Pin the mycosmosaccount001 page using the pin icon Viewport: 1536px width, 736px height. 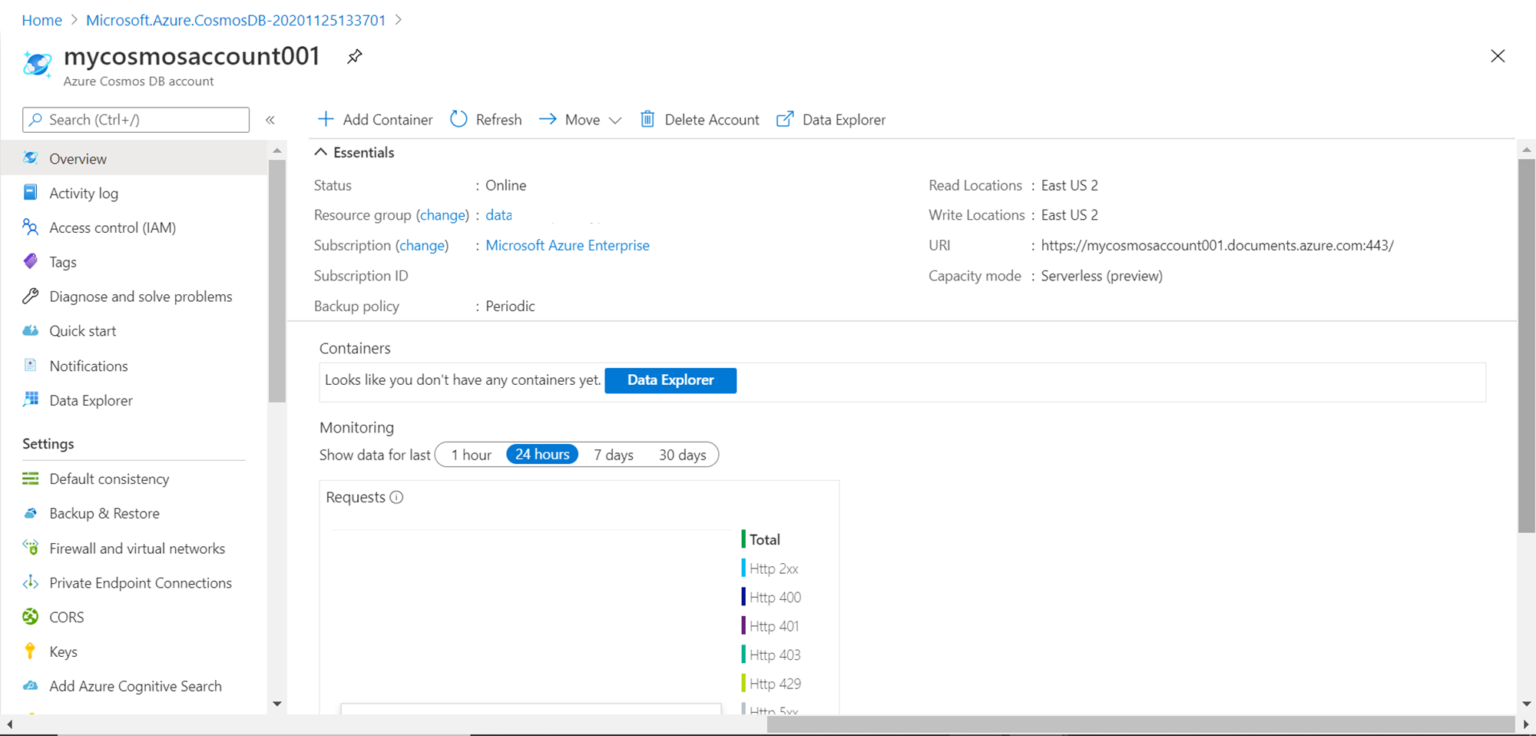354,57
